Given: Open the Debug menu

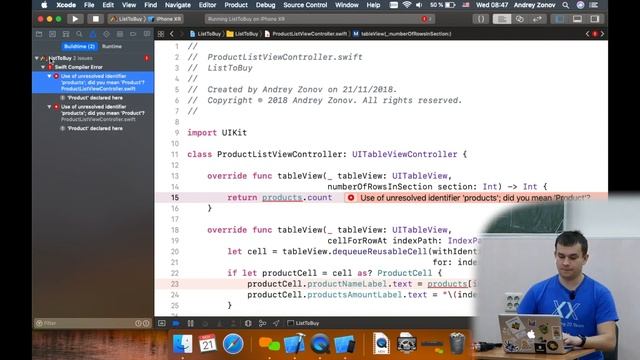Looking at the screenshot, I should (265, 5).
